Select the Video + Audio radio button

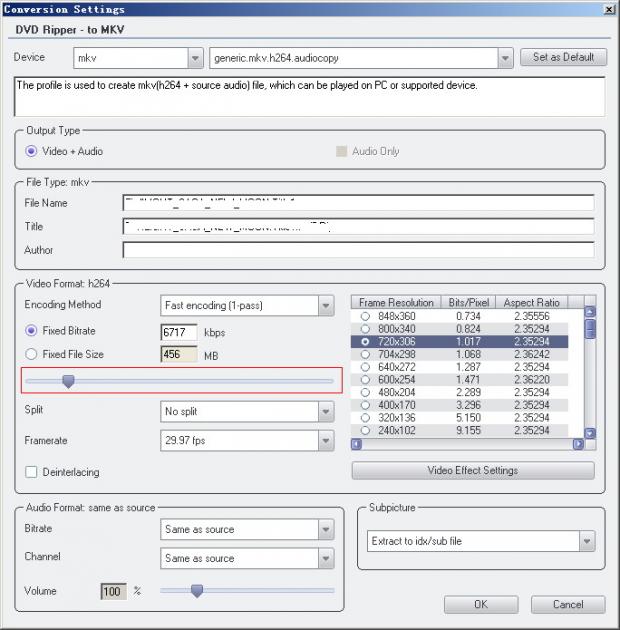coord(32,151)
